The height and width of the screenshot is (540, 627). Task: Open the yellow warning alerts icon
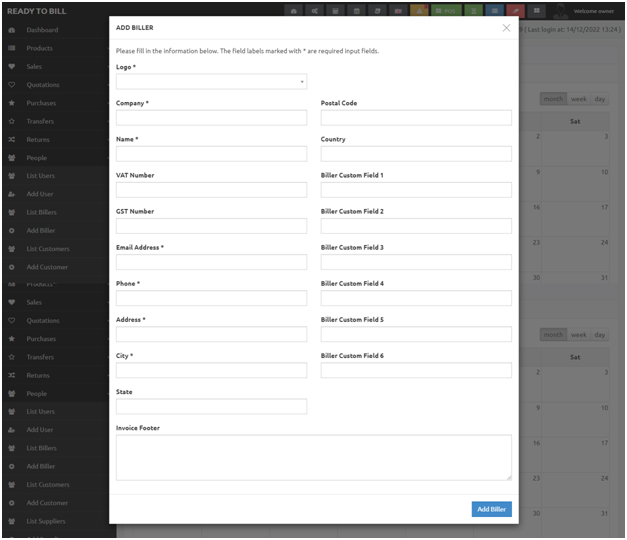419,11
